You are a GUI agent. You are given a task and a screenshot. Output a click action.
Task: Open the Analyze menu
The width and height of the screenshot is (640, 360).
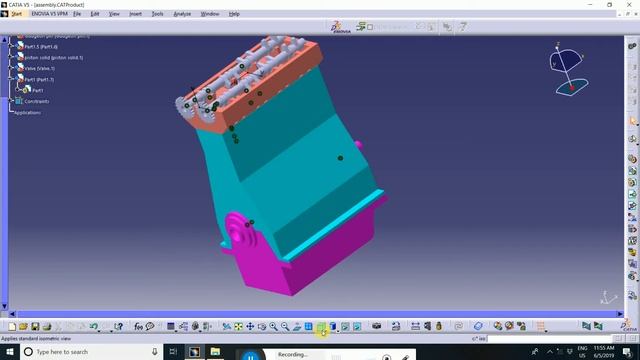[x=182, y=14]
